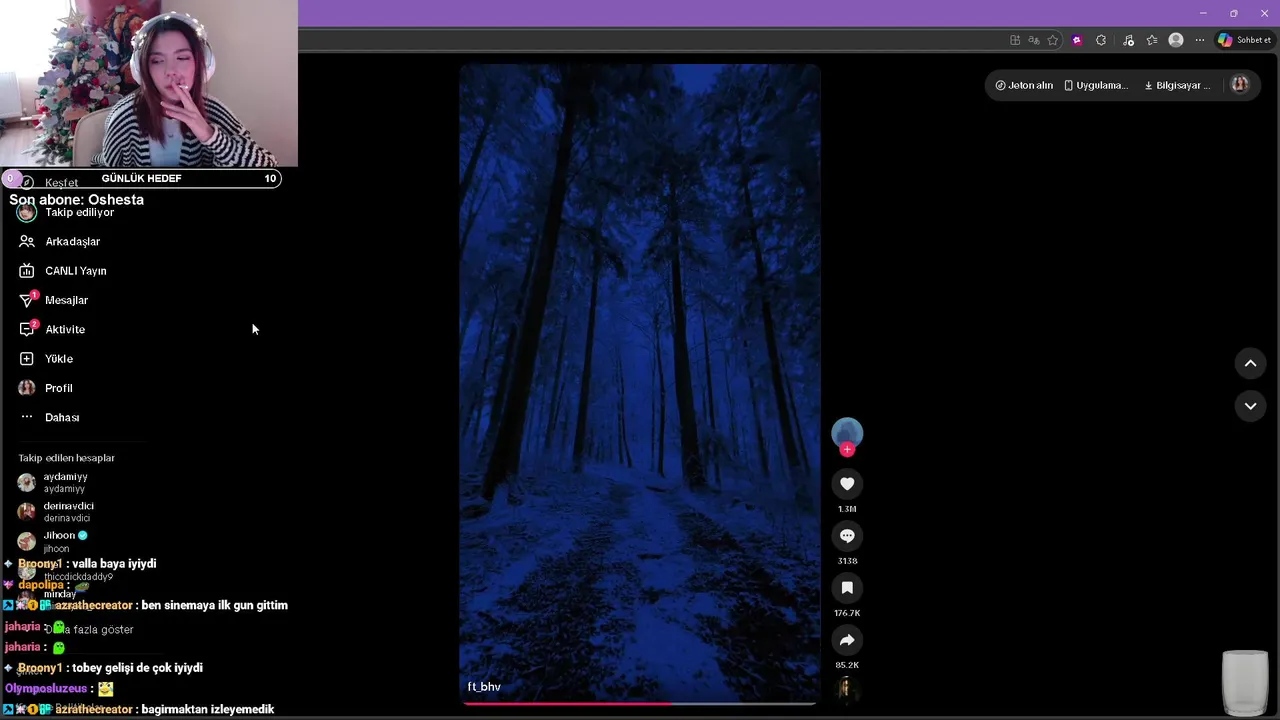Screen dimensions: 1280x720
Task: Skip to the next video with the down arrow
Action: [x=1250, y=406]
